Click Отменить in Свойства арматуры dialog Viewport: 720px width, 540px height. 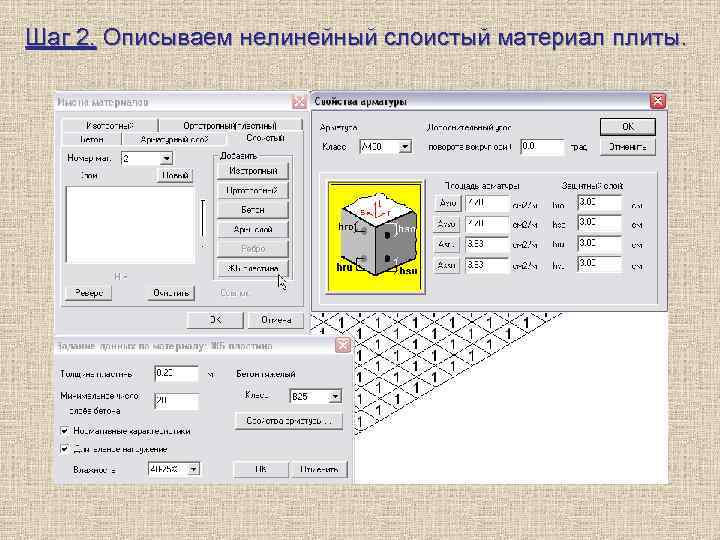pyautogui.click(x=627, y=147)
